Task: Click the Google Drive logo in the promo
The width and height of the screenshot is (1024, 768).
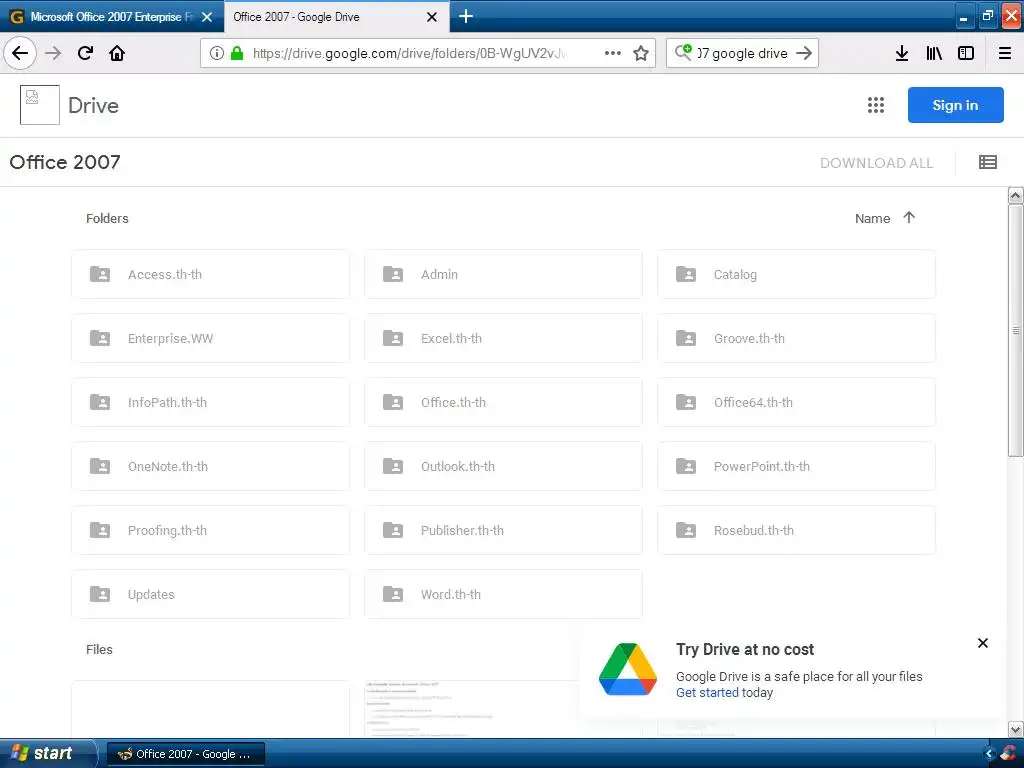Action: pos(628,669)
